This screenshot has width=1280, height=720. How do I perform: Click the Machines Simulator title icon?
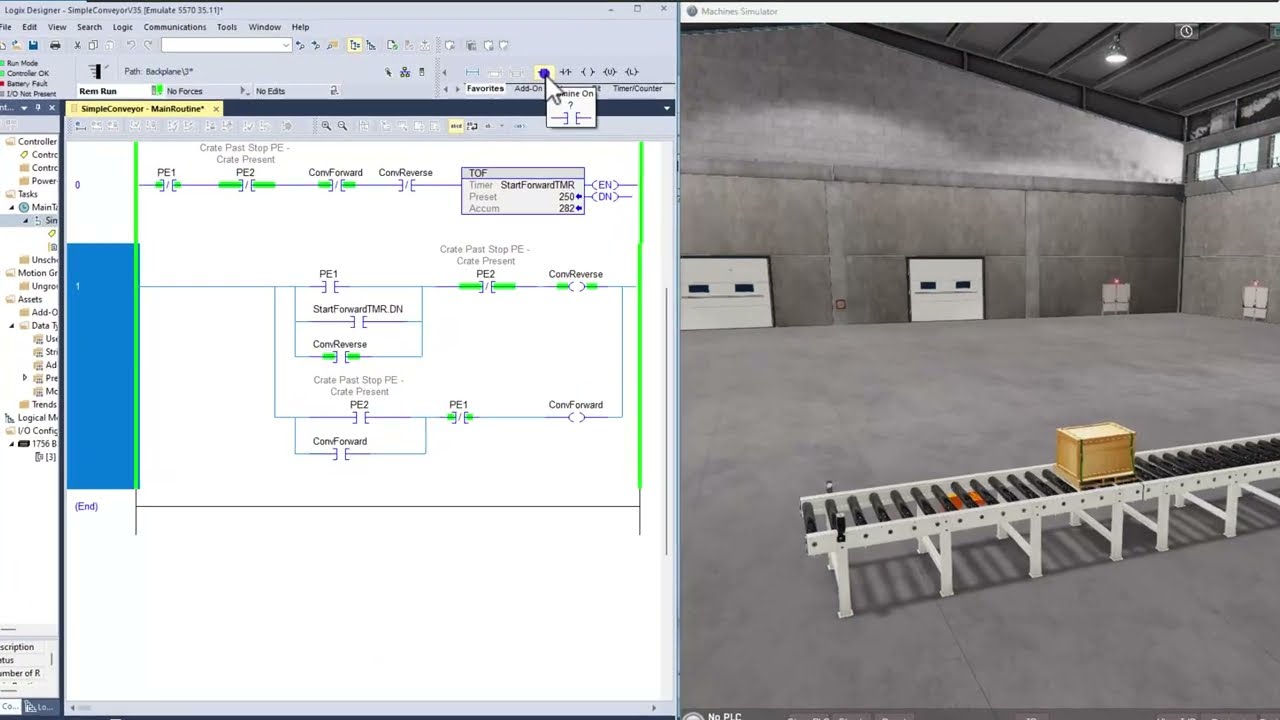pyautogui.click(x=691, y=11)
